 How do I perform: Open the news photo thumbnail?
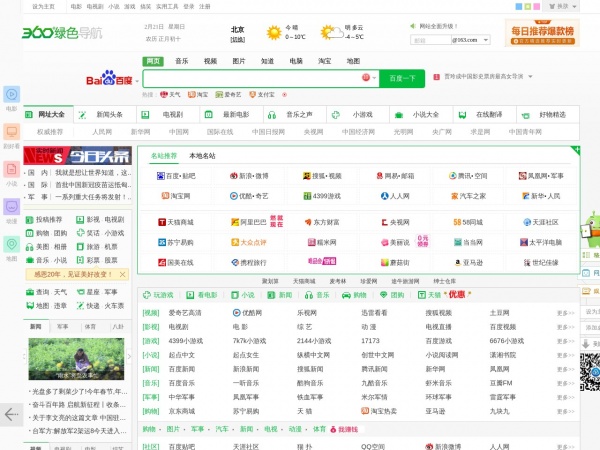pyautogui.click(x=76, y=359)
